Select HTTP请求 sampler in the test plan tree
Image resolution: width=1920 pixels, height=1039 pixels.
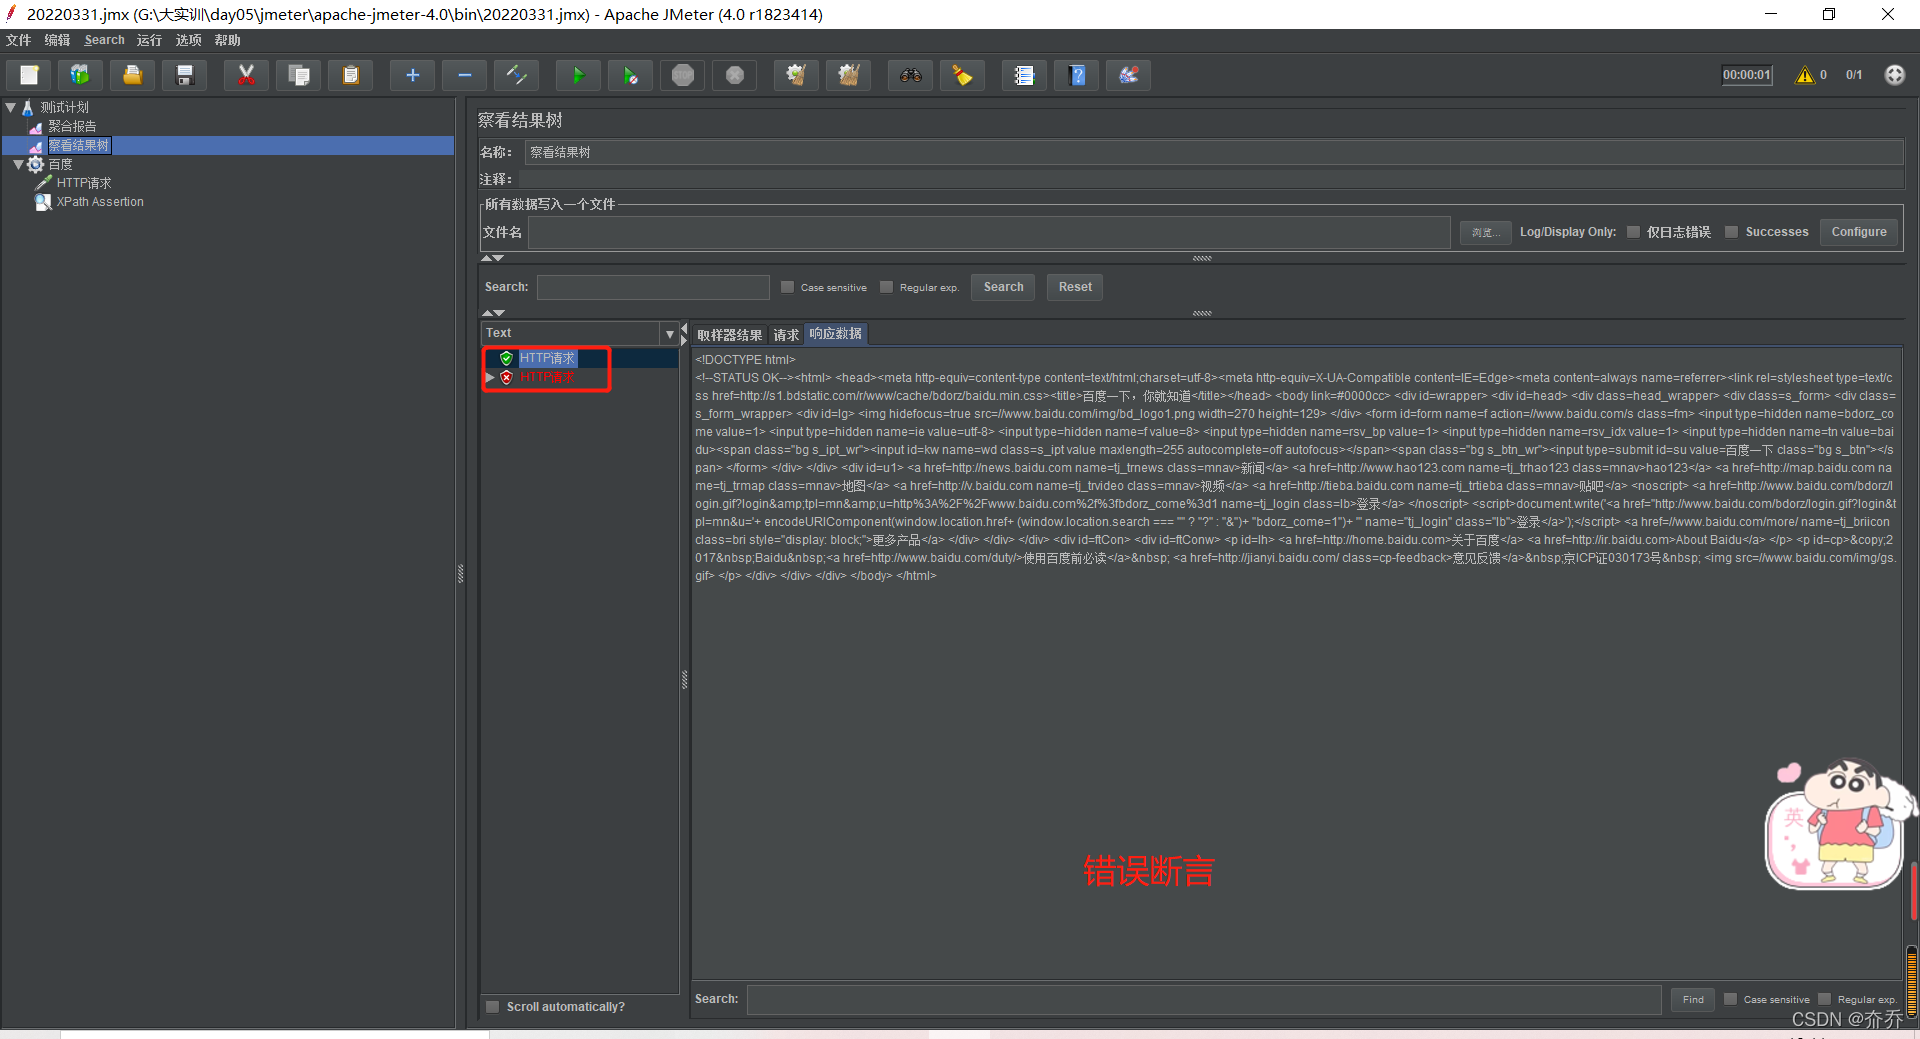coord(84,183)
